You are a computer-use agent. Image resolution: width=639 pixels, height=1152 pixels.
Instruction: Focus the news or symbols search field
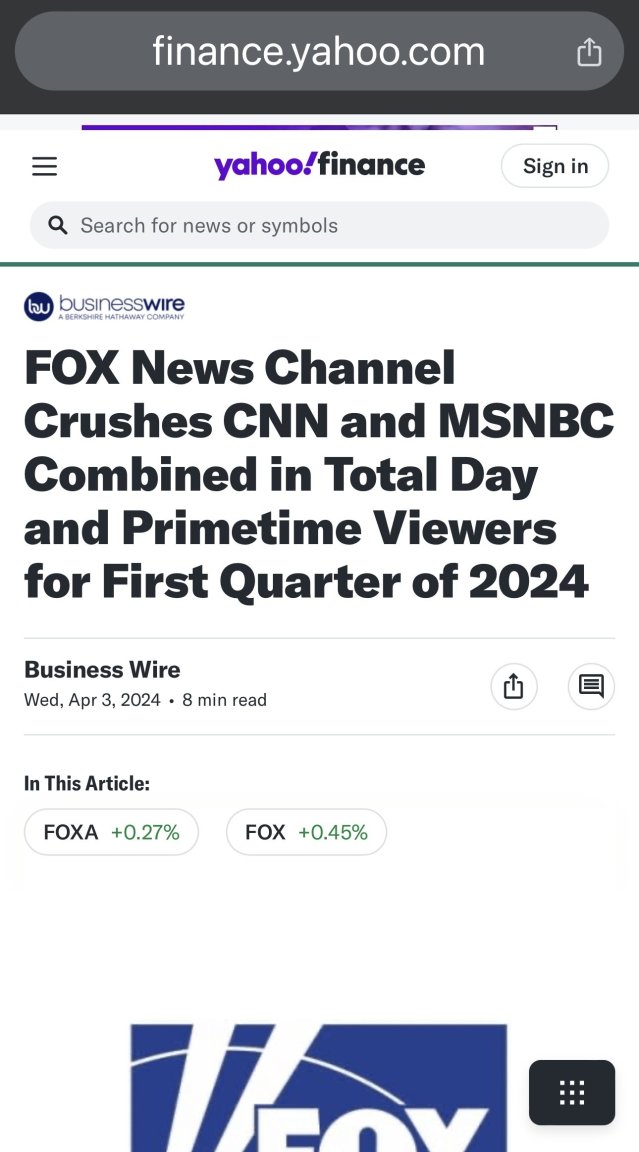coord(319,225)
